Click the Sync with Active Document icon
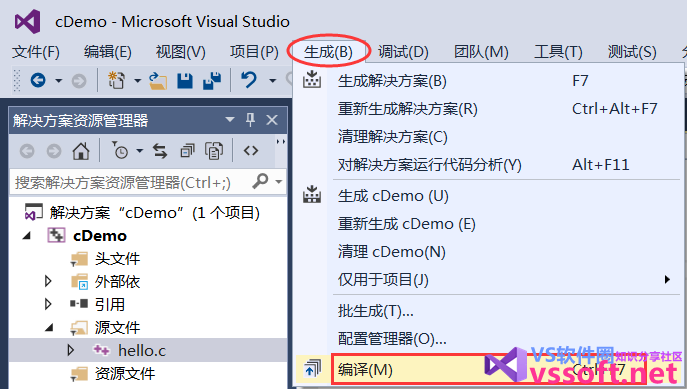The height and width of the screenshot is (389, 687). [160, 151]
